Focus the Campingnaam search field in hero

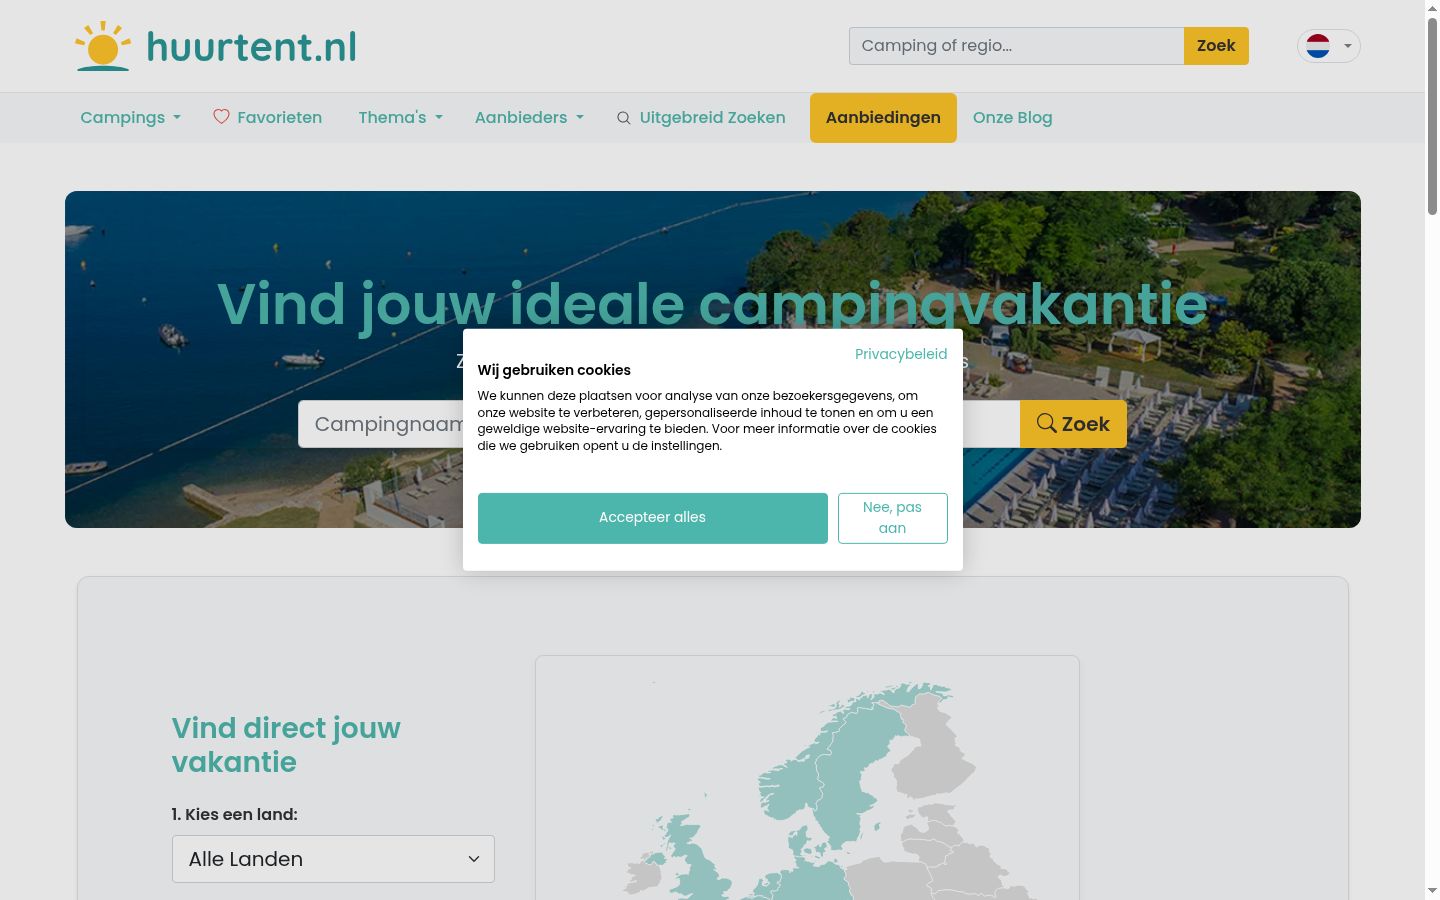(381, 424)
